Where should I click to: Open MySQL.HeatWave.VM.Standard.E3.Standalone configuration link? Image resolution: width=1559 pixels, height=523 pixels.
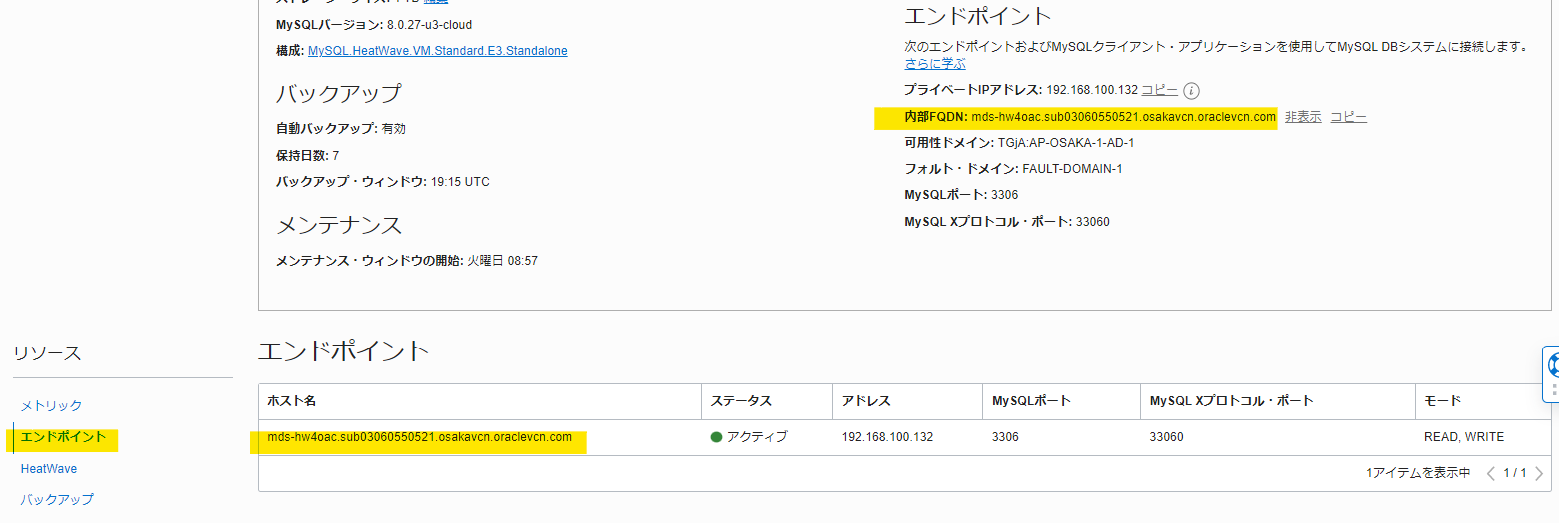coord(437,50)
